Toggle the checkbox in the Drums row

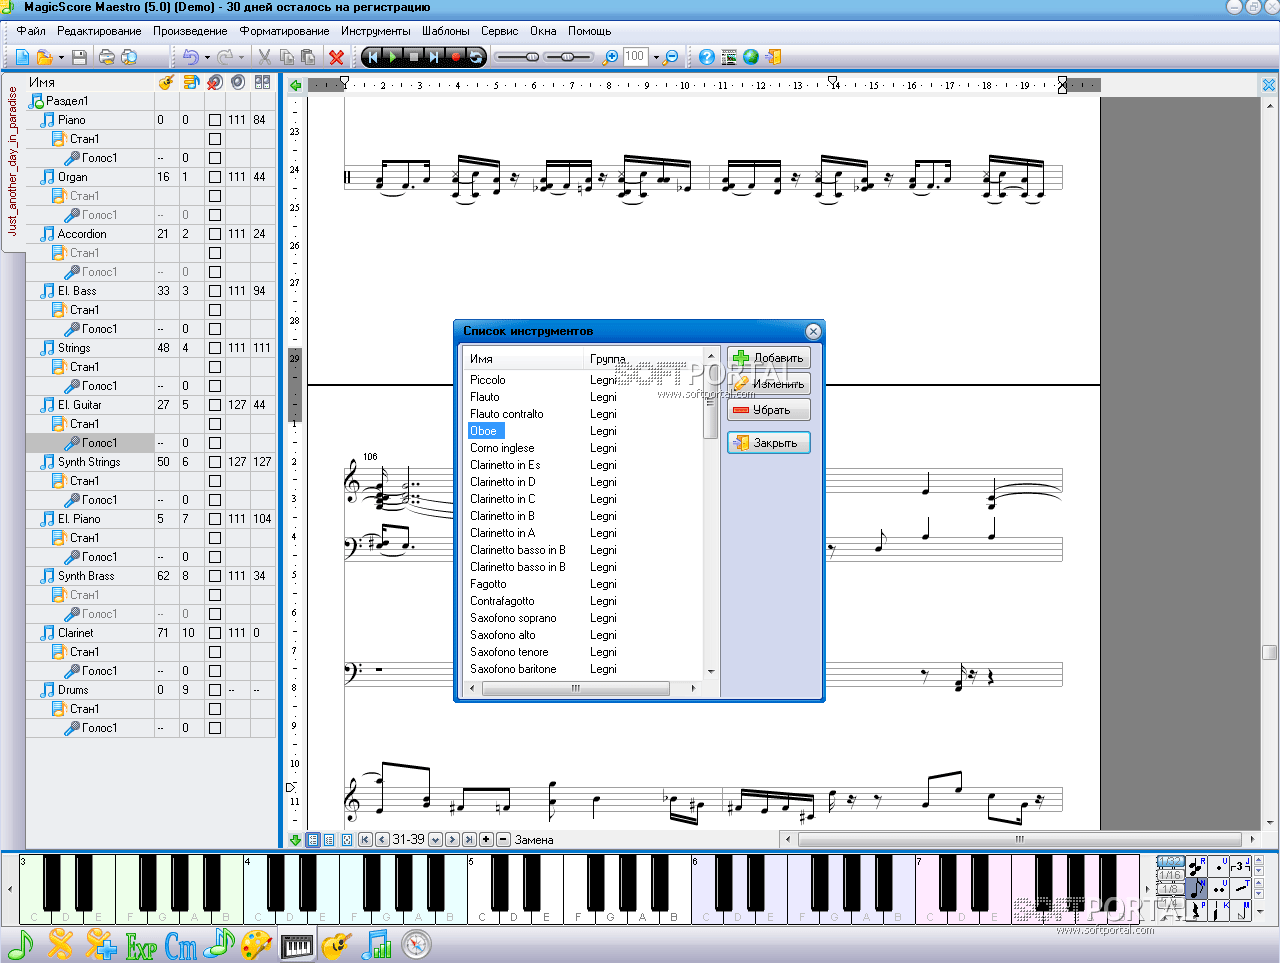click(x=215, y=690)
